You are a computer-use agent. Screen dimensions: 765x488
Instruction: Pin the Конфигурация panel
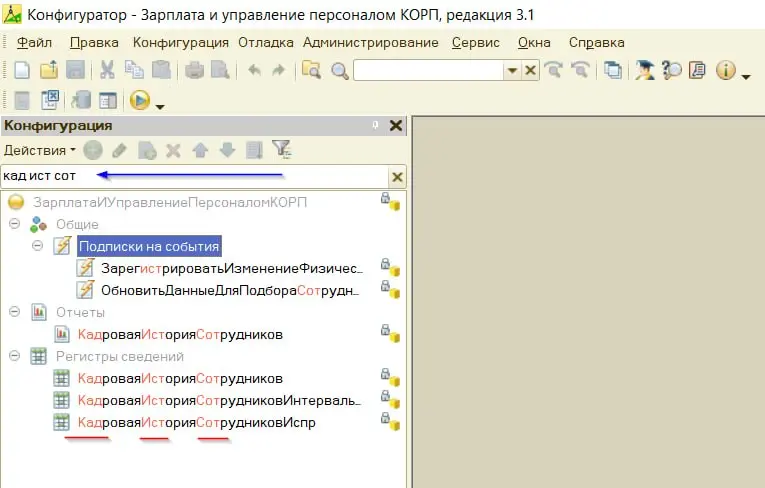[x=375, y=126]
